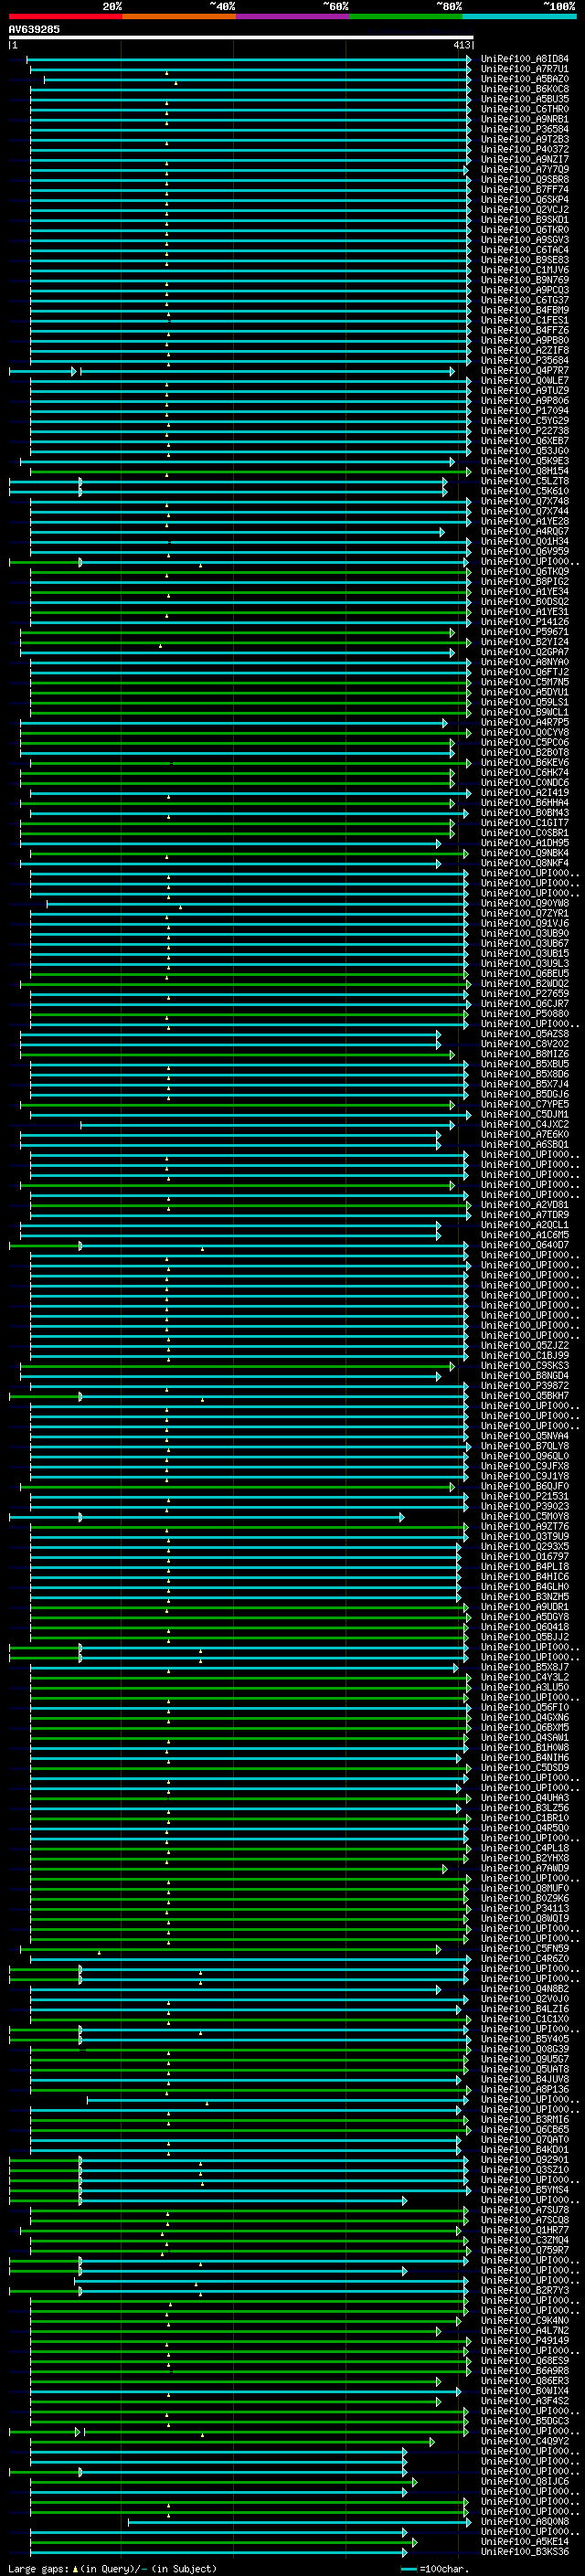The height and width of the screenshot is (2576, 585).
Task: Select UniRef100_Q8IJC6 entry
Action: click(524, 2481)
